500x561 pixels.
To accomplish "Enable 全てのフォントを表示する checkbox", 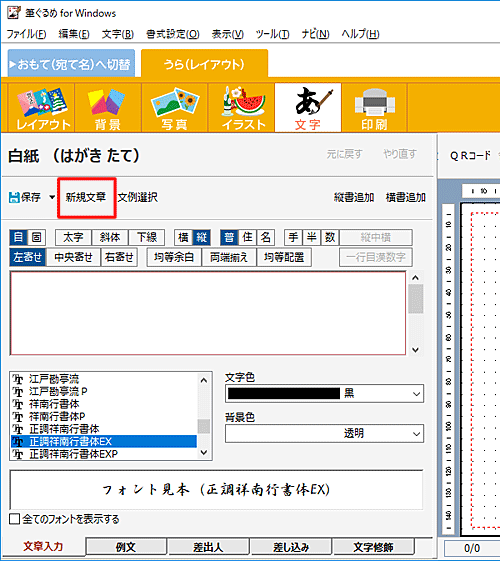I will click(x=14, y=519).
